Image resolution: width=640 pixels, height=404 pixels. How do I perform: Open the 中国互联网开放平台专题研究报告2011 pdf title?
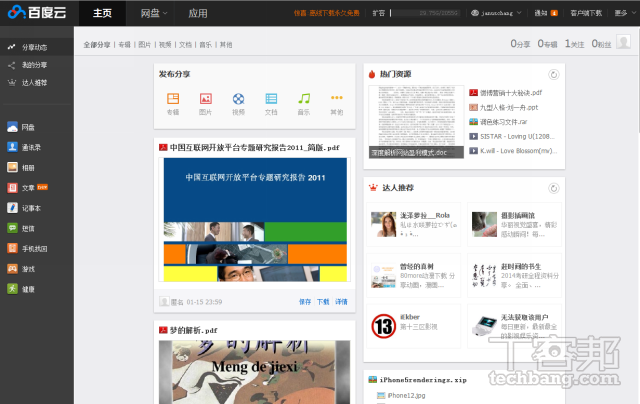point(255,148)
